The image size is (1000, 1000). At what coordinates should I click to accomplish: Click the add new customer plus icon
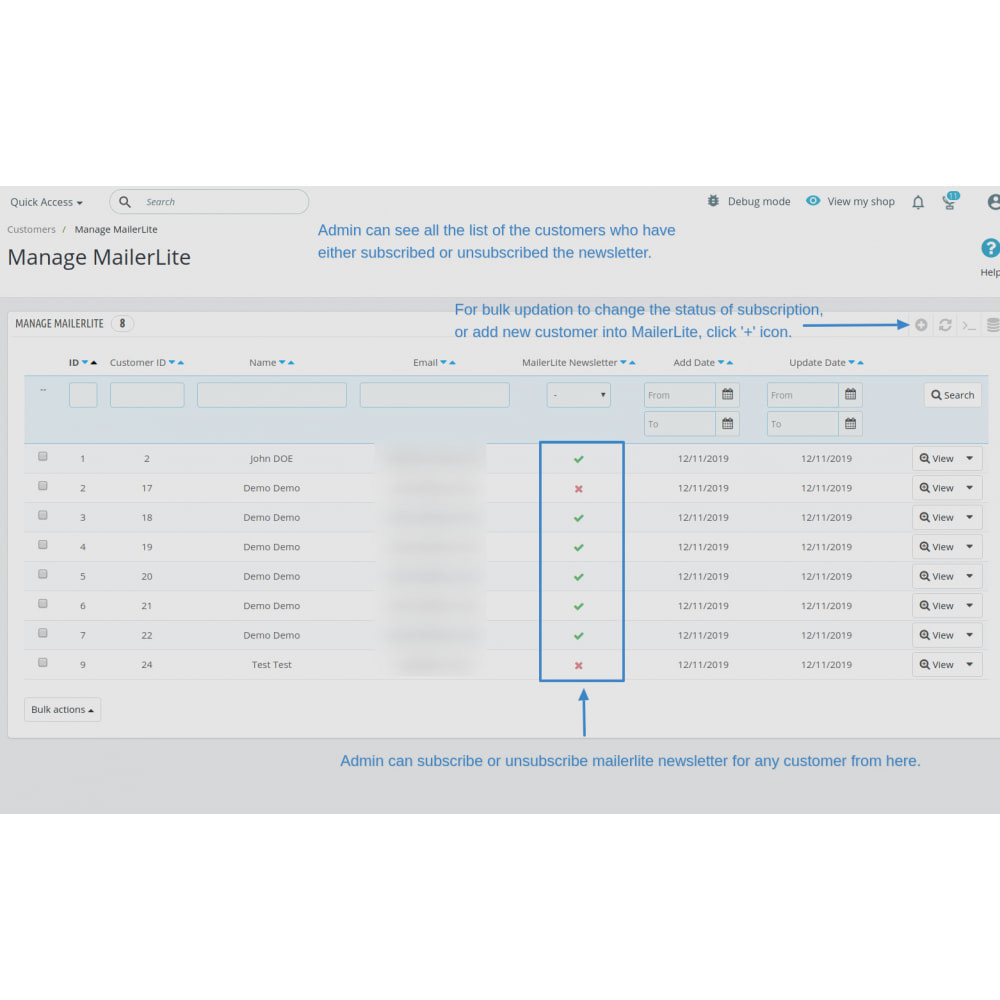coord(921,325)
